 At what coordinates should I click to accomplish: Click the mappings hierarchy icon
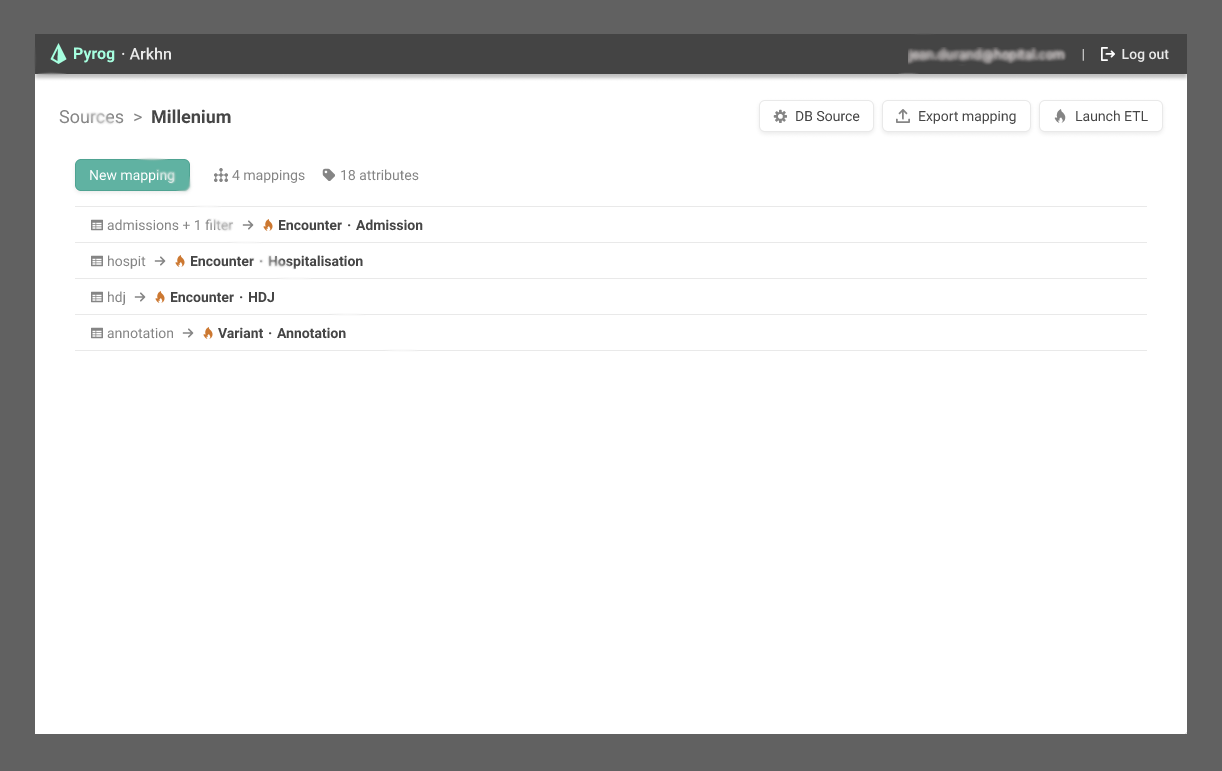click(x=221, y=175)
